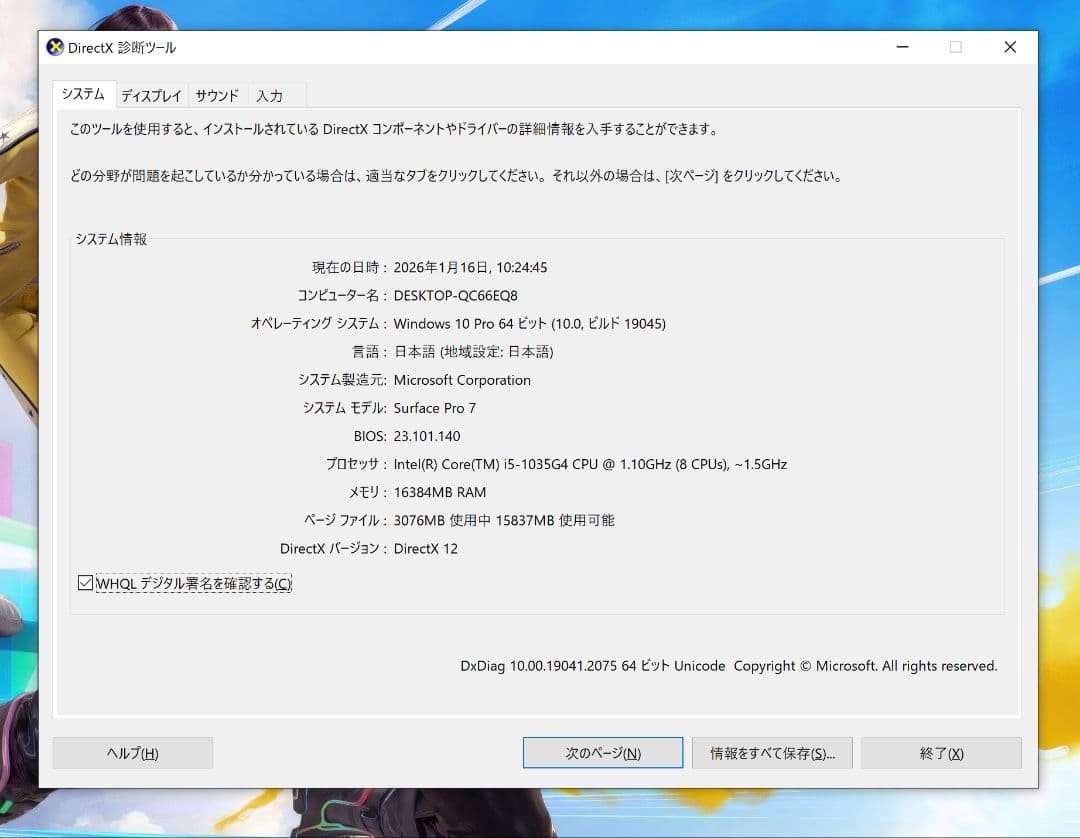Viewport: 1080px width, 838px height.
Task: Click the Surface Pro 7 system model text
Action: [435, 408]
